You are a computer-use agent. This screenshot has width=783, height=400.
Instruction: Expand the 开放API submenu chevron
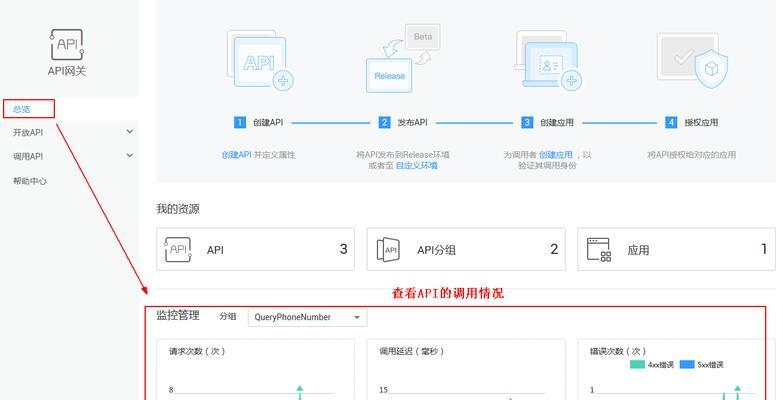(x=130, y=132)
